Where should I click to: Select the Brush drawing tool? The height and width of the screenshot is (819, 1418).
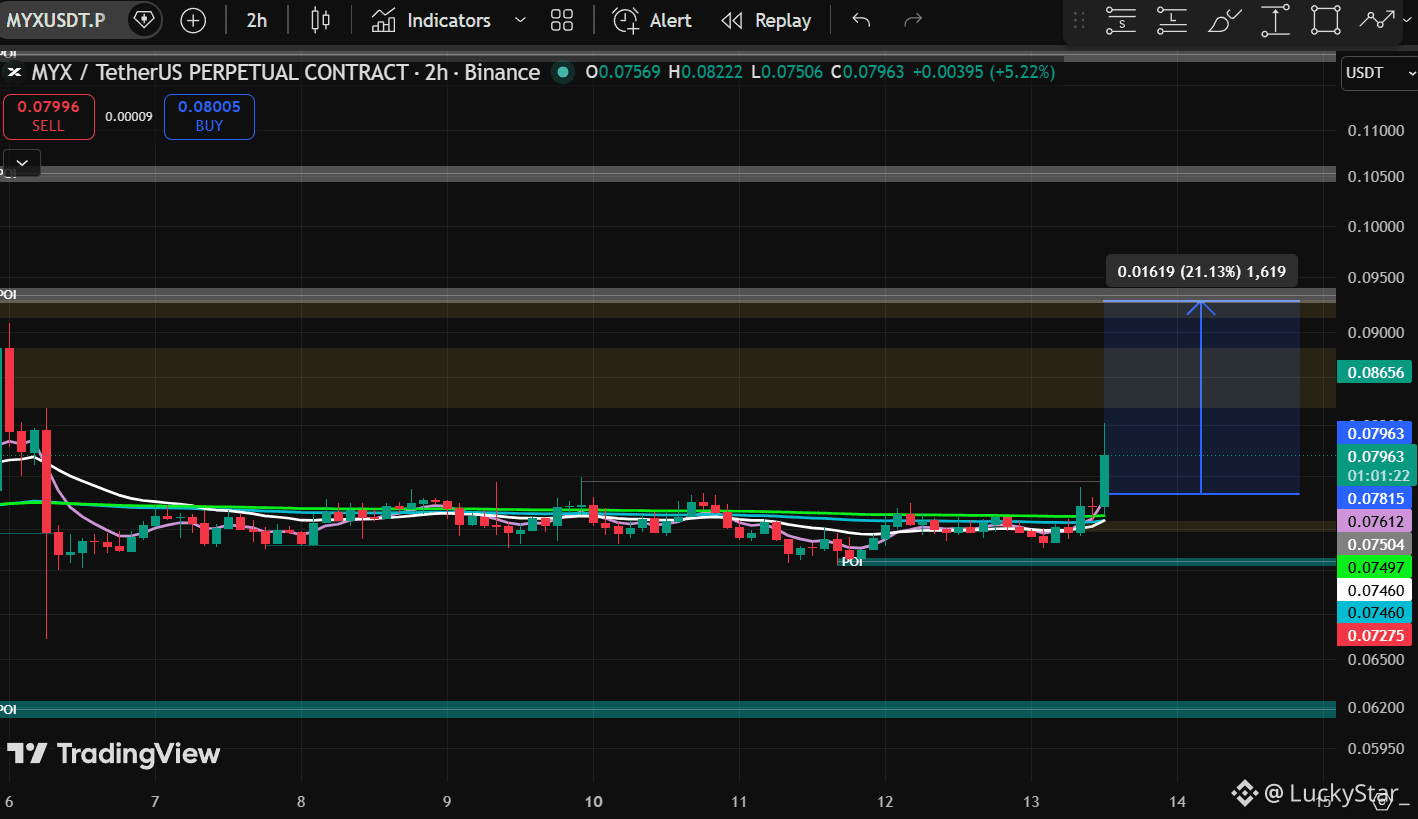1224,20
